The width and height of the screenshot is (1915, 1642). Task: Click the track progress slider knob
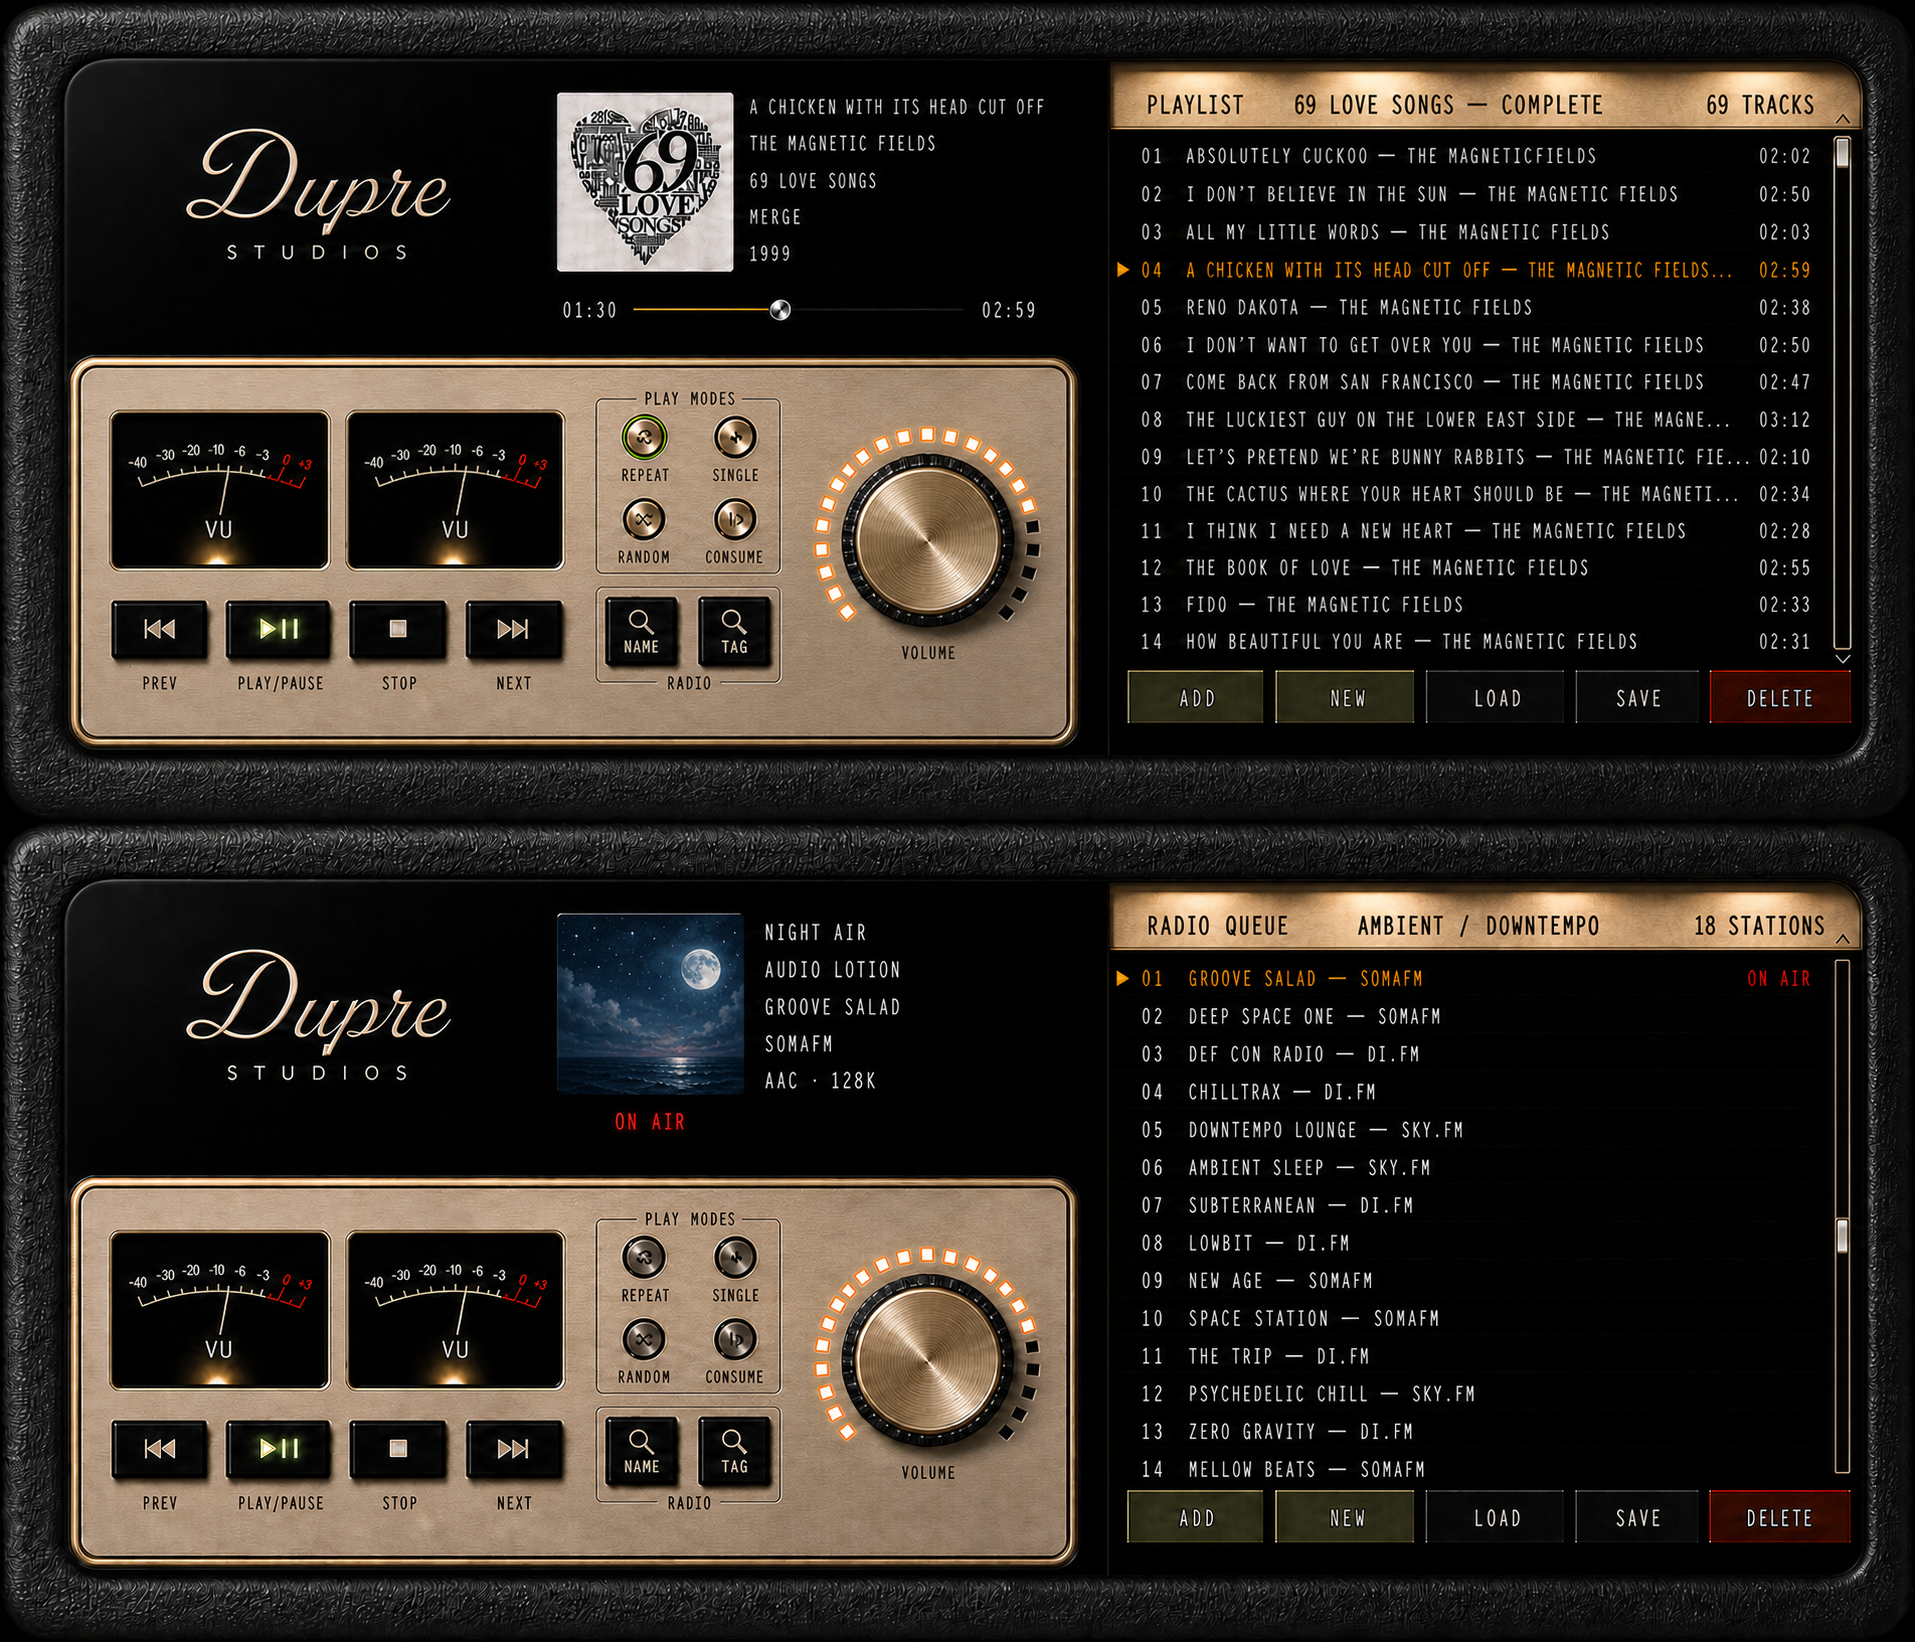click(x=780, y=310)
